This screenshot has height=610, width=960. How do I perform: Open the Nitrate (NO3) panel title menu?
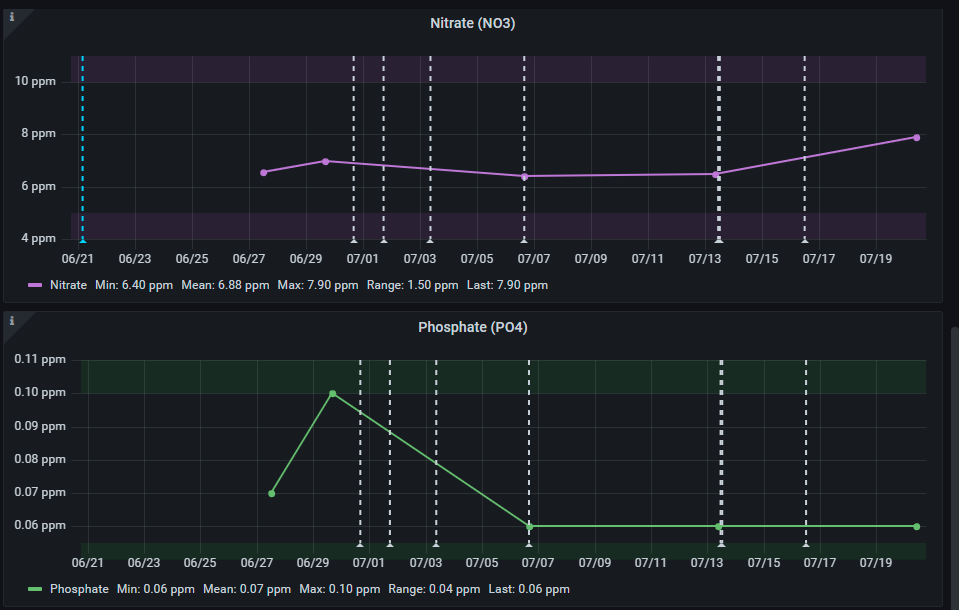click(x=473, y=23)
